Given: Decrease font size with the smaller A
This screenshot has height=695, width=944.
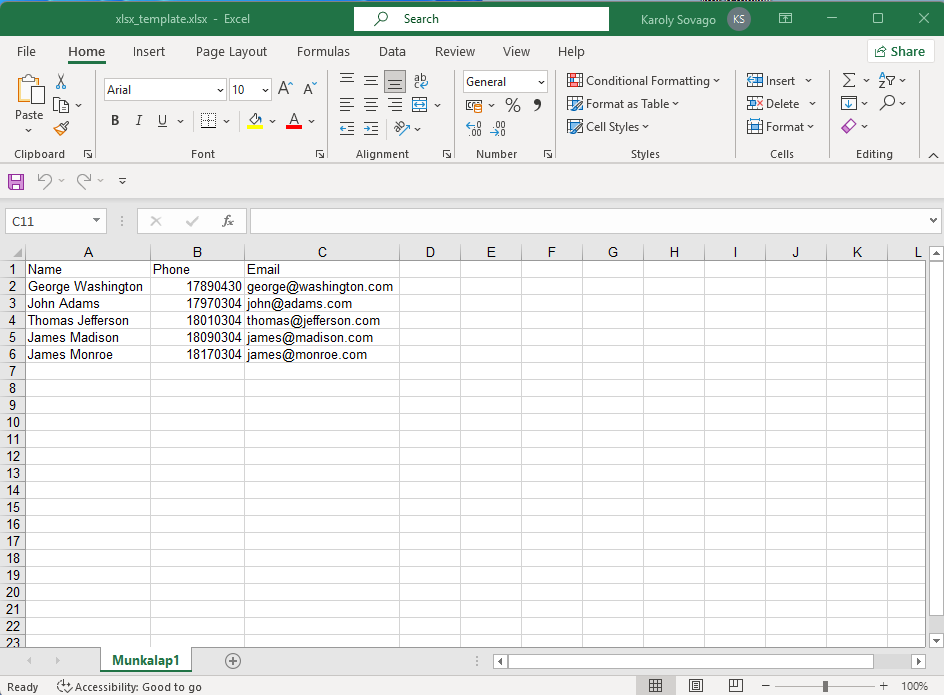Looking at the screenshot, I should 310,89.
